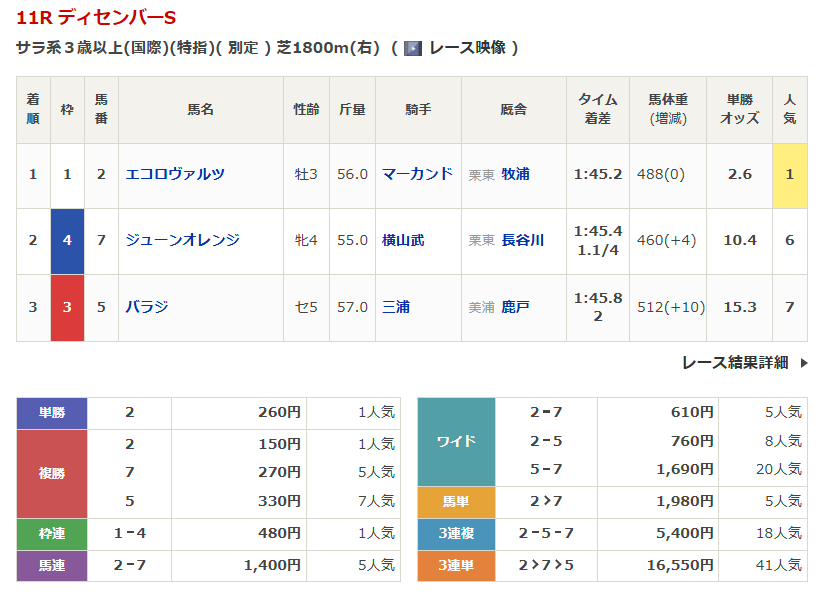Open horse page for エコロヴァルツ
825x592 pixels.
coord(175,174)
